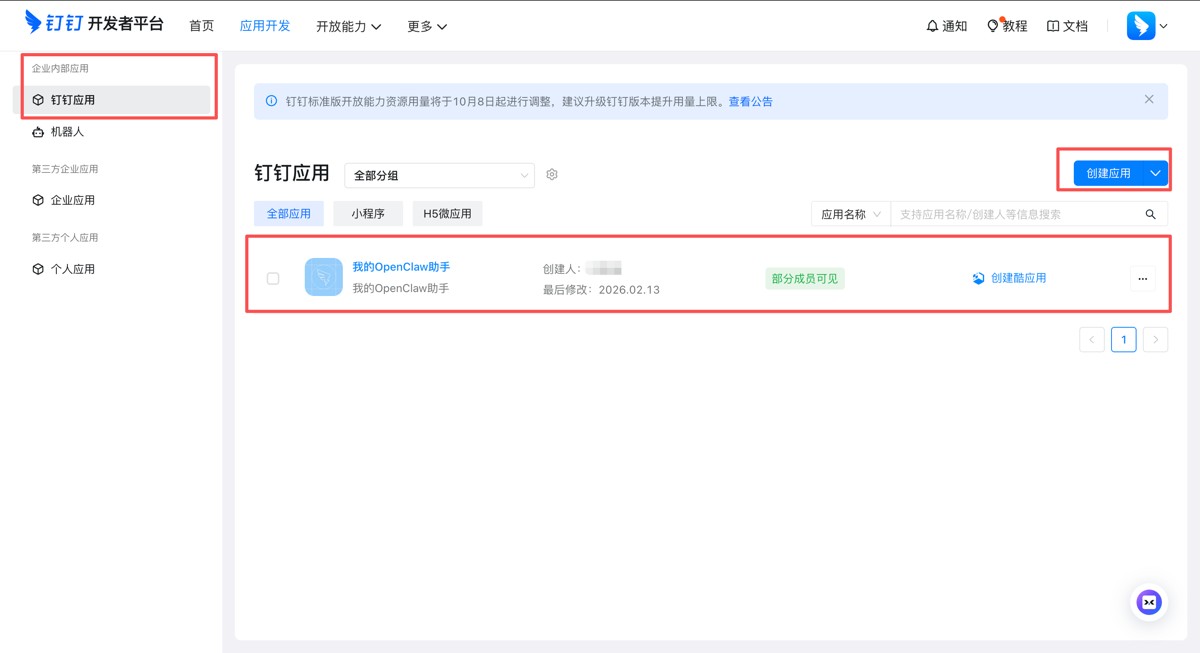Open the floating assistant chat icon
Image resolution: width=1200 pixels, height=653 pixels.
click(1149, 602)
